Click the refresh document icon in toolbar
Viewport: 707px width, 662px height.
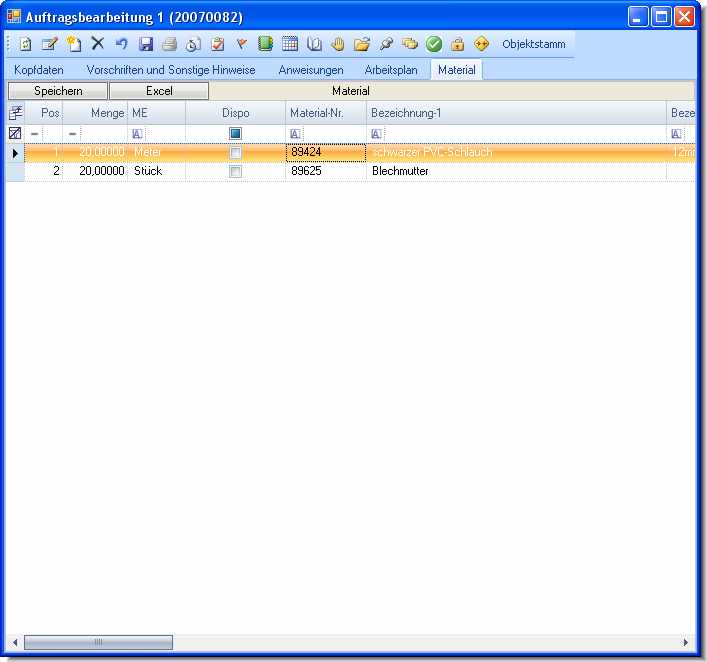click(x=26, y=44)
